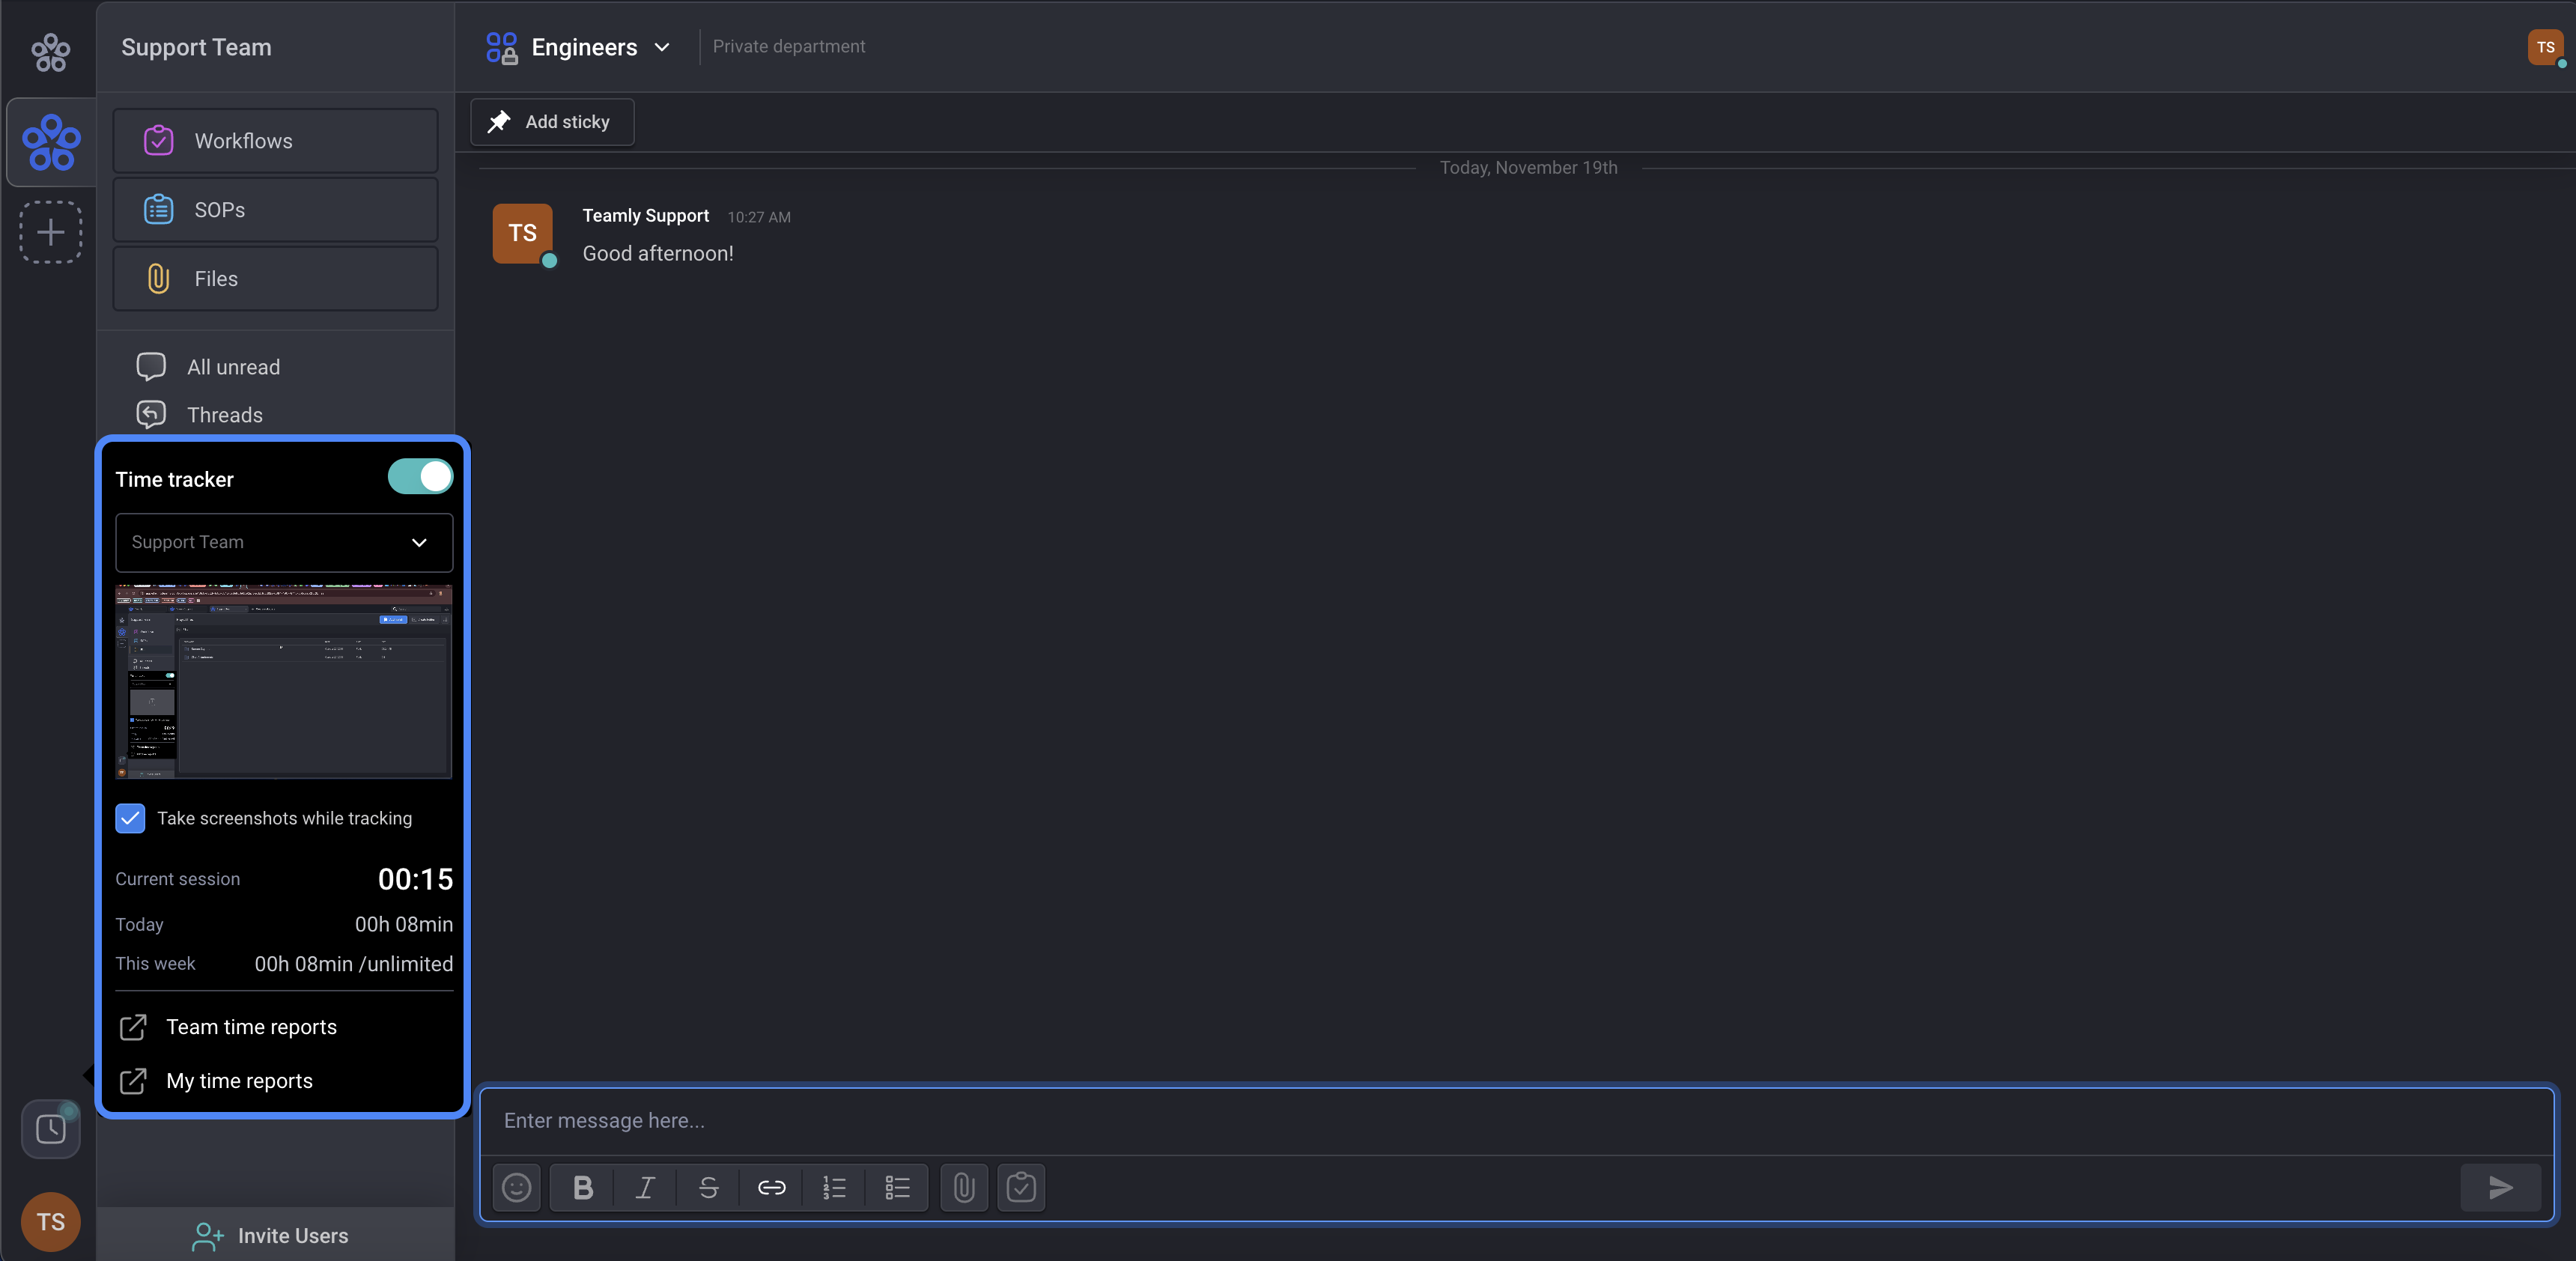Screen dimensions: 2576x1261
Task: Click the tracker screenshot thumbnail
Action: point(284,681)
